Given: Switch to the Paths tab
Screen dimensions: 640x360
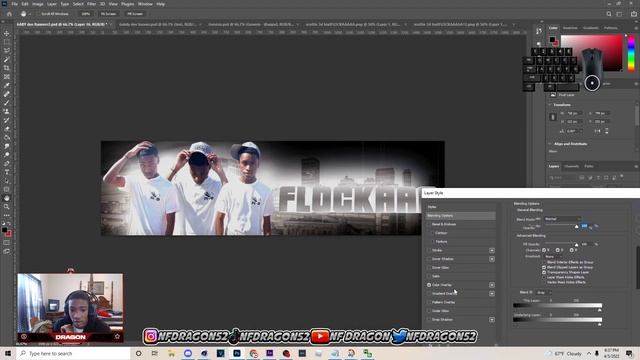Looking at the screenshot, I should click(x=589, y=166).
